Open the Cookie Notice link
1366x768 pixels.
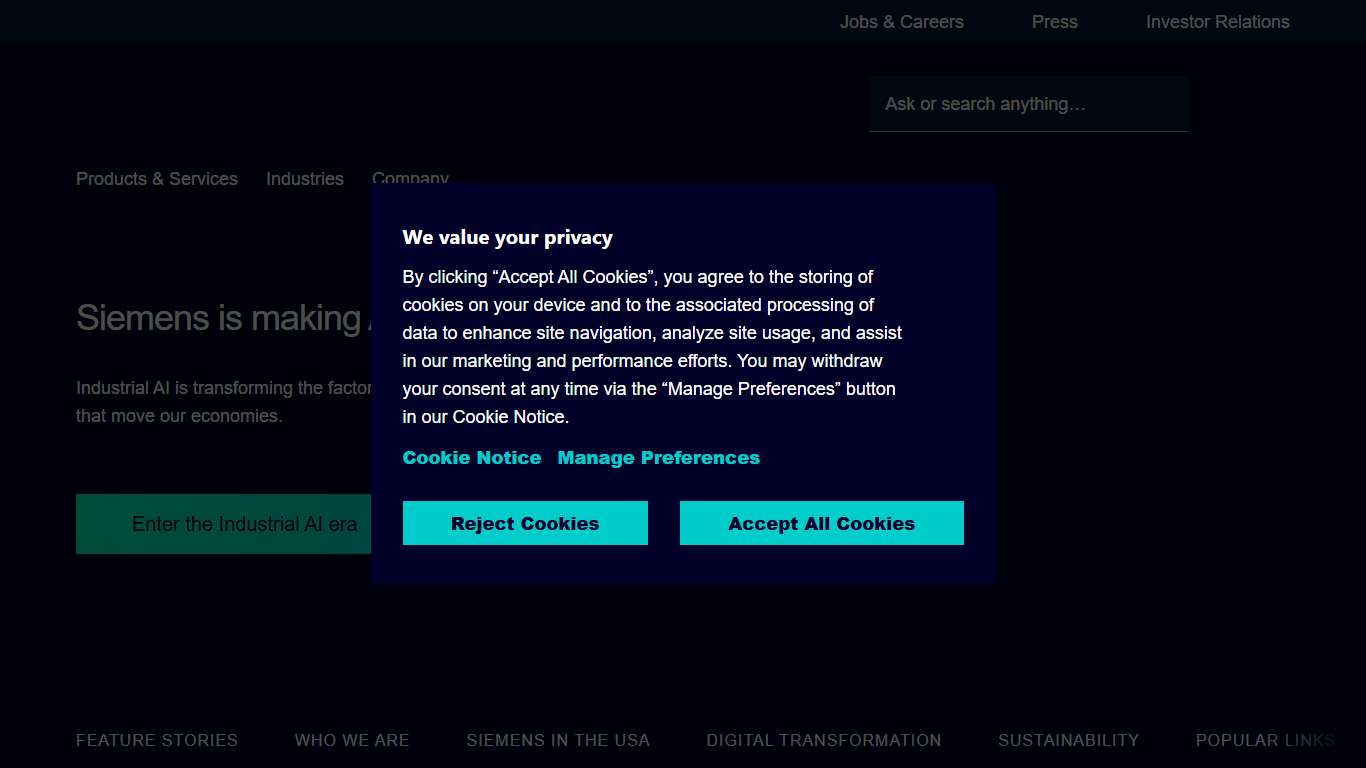pyautogui.click(x=471, y=458)
